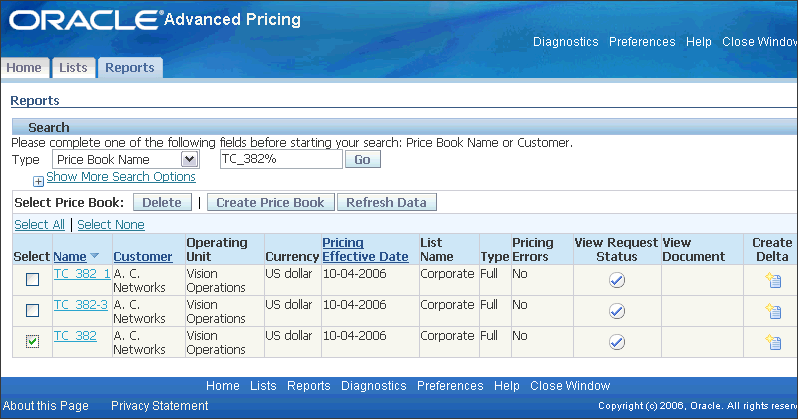This screenshot has width=798, height=419.
Task: Check the box for TC_382_1 row
Action: pyautogui.click(x=33, y=280)
